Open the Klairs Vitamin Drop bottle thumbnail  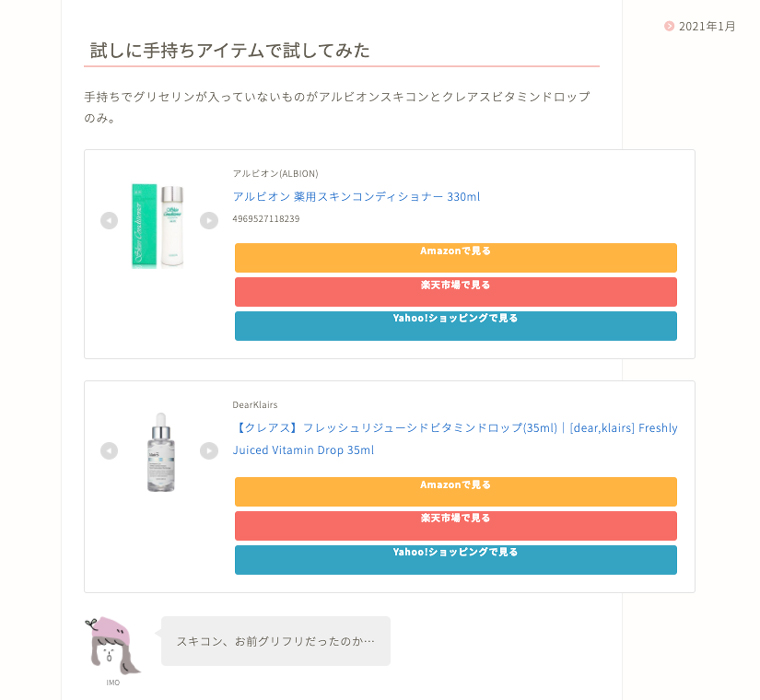click(x=161, y=452)
